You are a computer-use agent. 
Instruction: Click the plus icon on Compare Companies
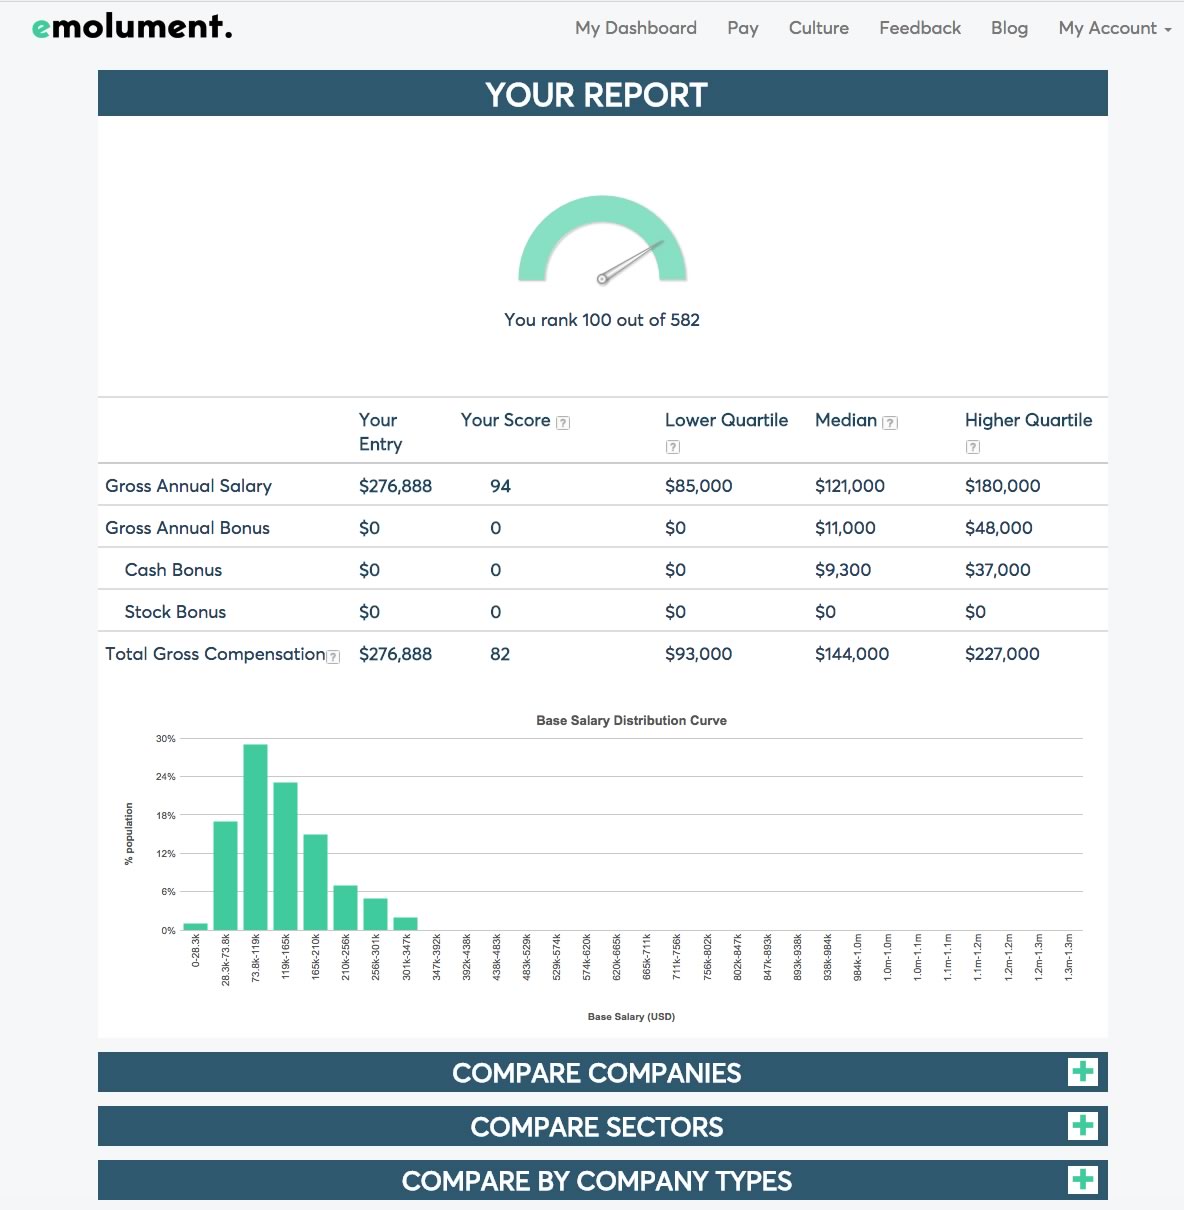click(x=1082, y=1072)
